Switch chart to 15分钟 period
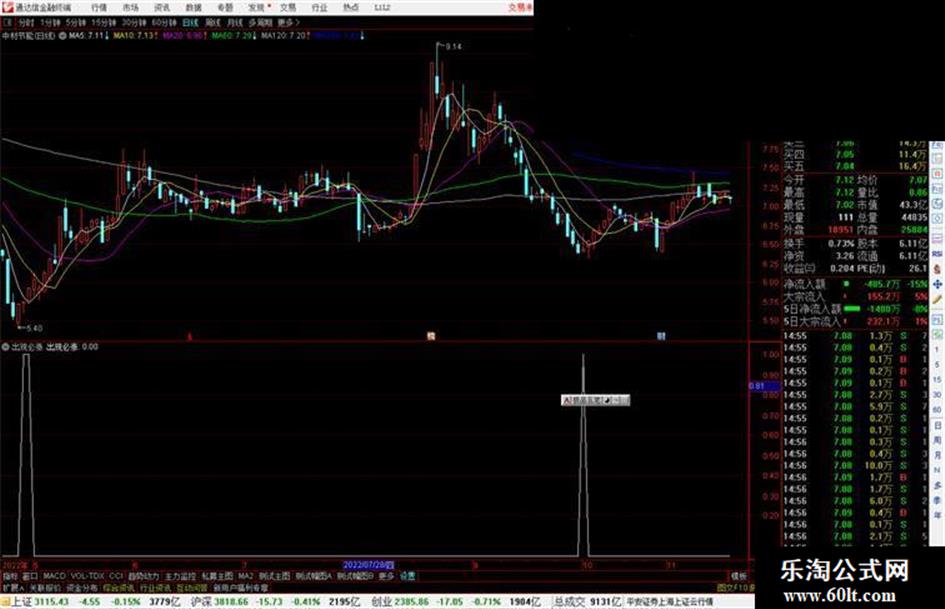The image size is (945, 609). 104,22
